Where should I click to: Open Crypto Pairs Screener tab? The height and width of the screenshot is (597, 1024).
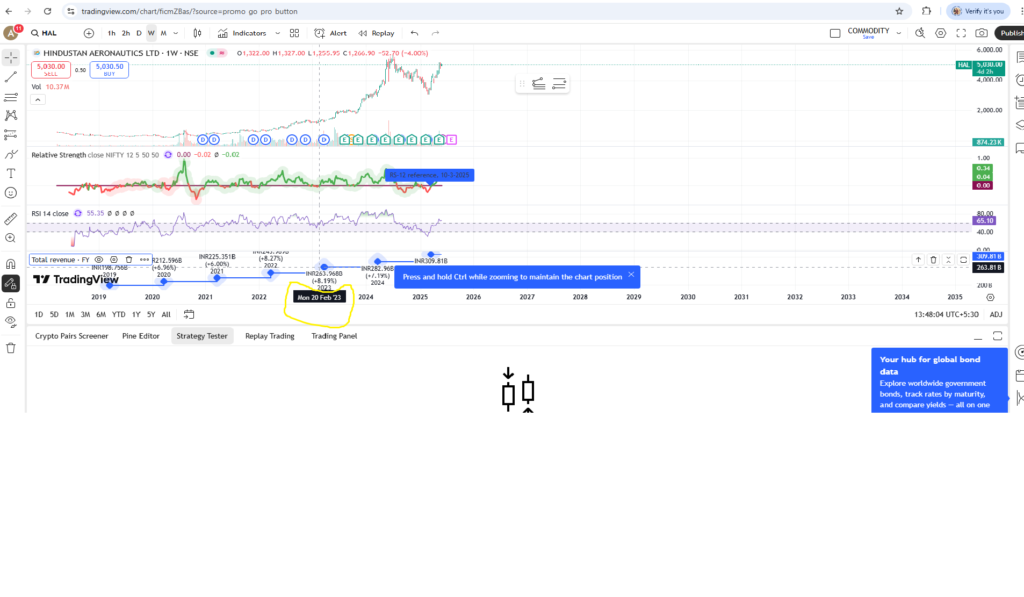pos(71,336)
